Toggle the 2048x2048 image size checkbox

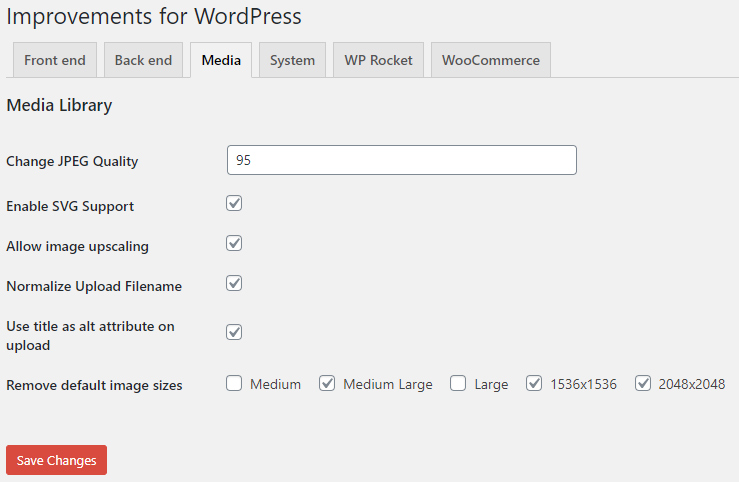pos(643,384)
